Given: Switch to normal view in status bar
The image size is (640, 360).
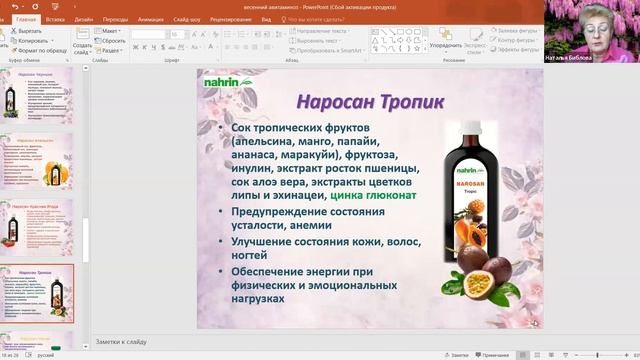Looking at the screenshot, I should tap(522, 355).
